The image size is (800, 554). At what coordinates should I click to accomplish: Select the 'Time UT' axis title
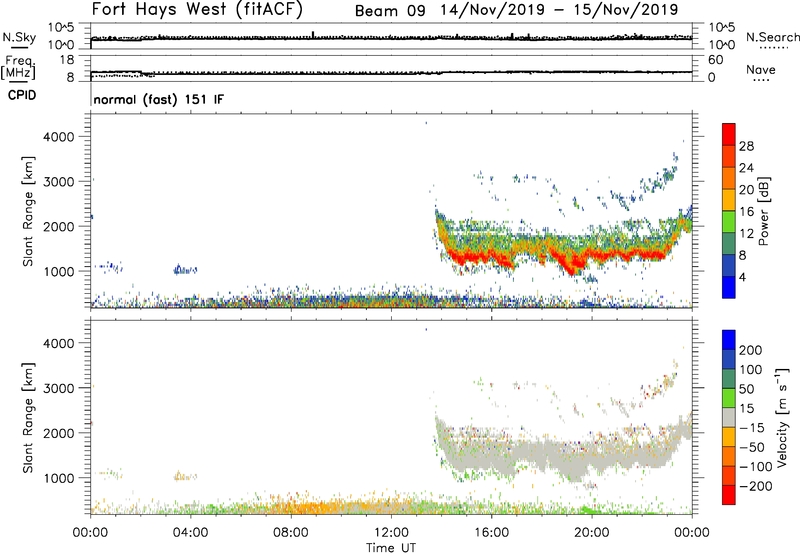[x=391, y=548]
